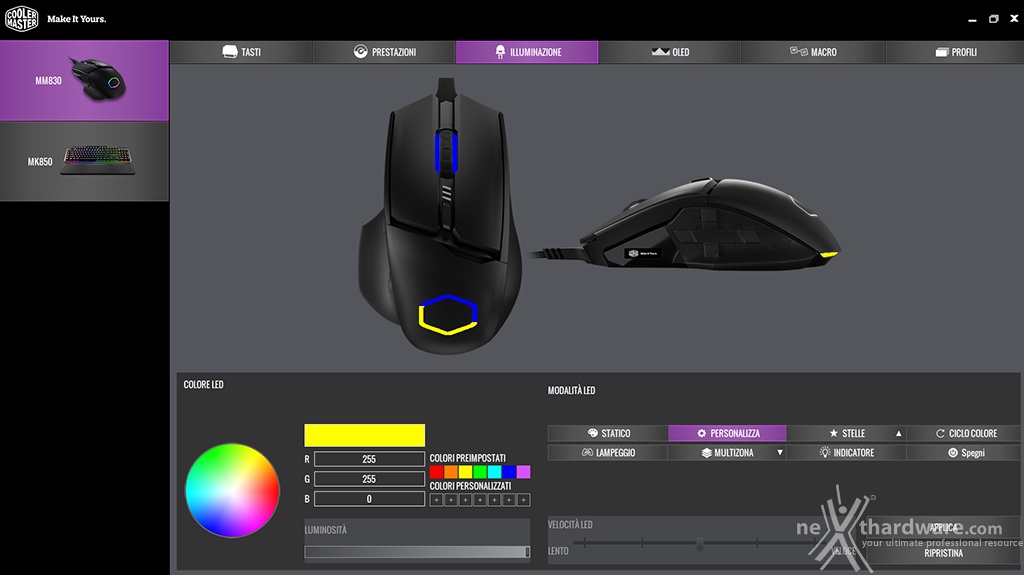Image resolution: width=1024 pixels, height=575 pixels.
Task: Minimize the Cooler Master window
Action: (972, 20)
